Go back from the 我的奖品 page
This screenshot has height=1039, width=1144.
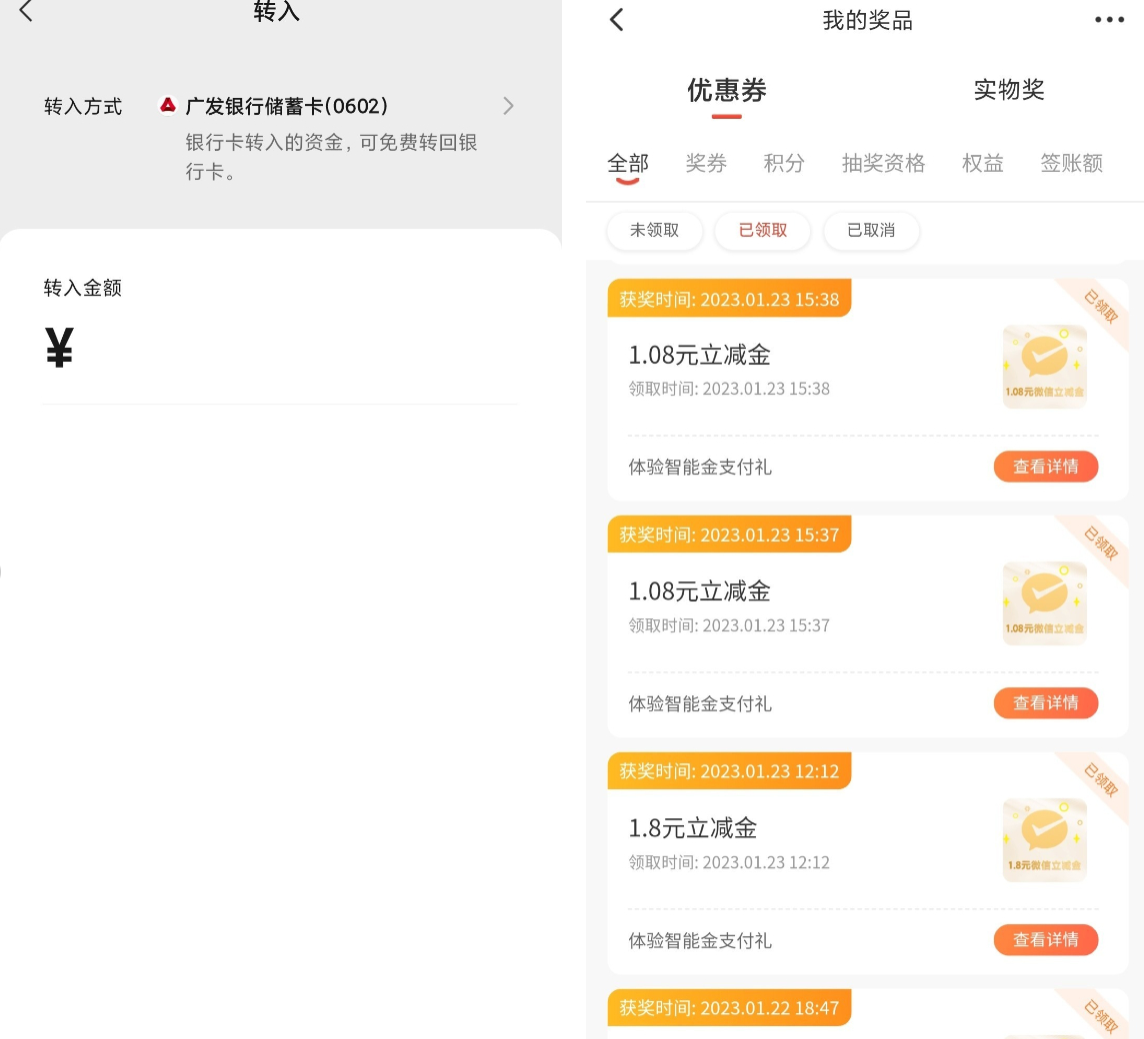point(617,20)
